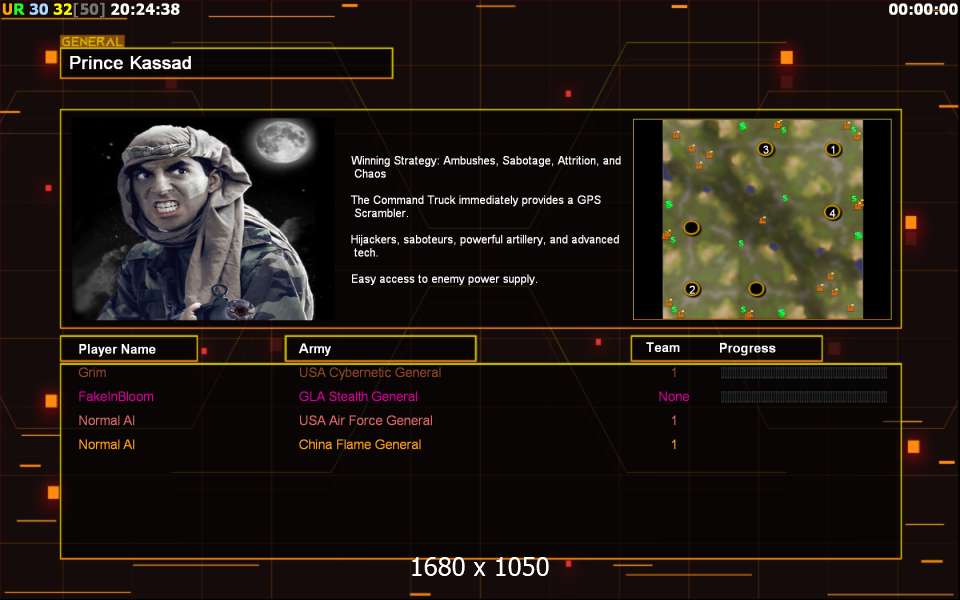Select start position marker 2 on minimap

point(692,289)
